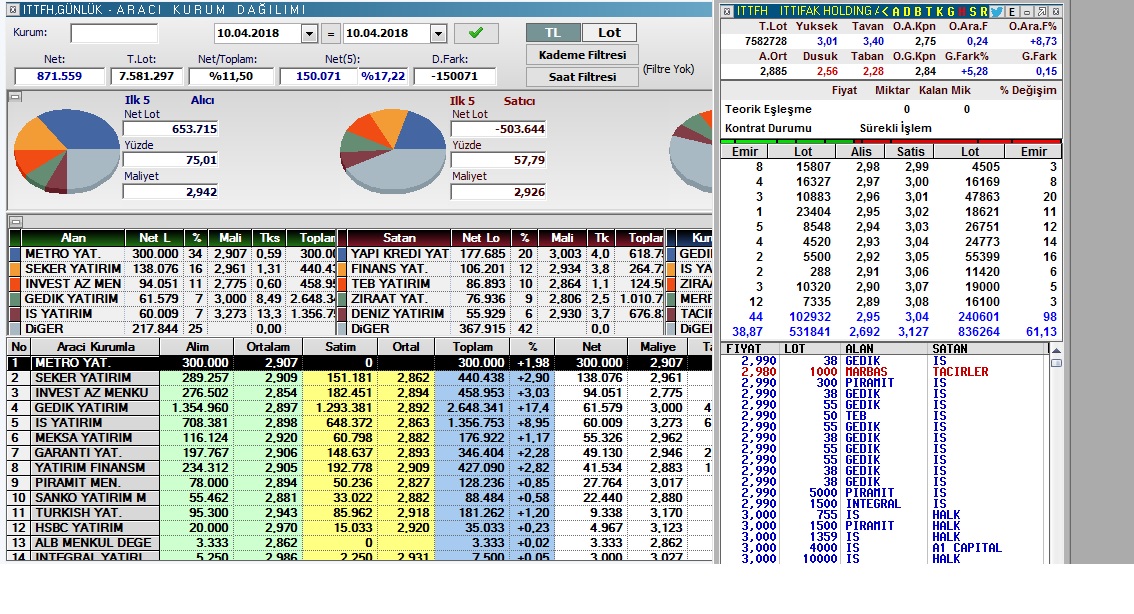Click the 'D' icon in ITTFH title bar
The image size is (1134, 614).
[x=907, y=12]
